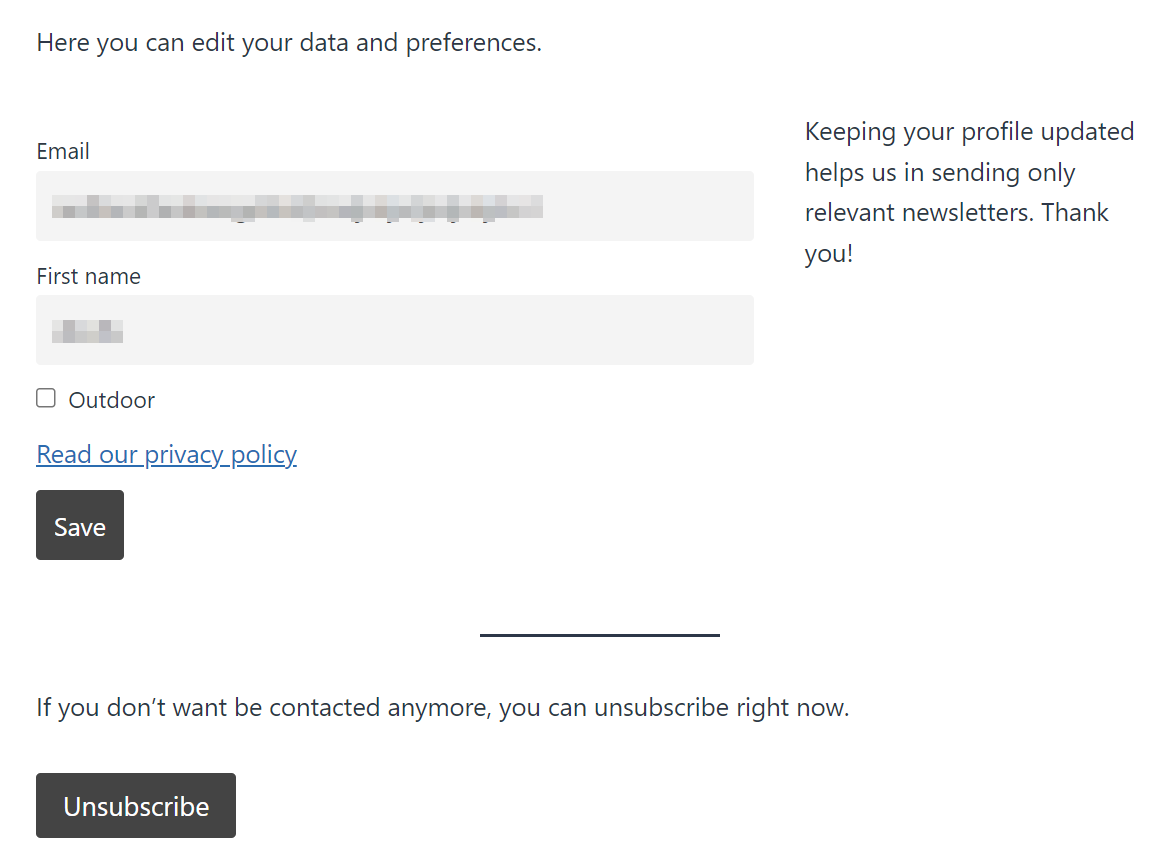Click the 'relevant newsletters. Thank' line
Viewport: 1172px width, 861px height.
(x=956, y=213)
